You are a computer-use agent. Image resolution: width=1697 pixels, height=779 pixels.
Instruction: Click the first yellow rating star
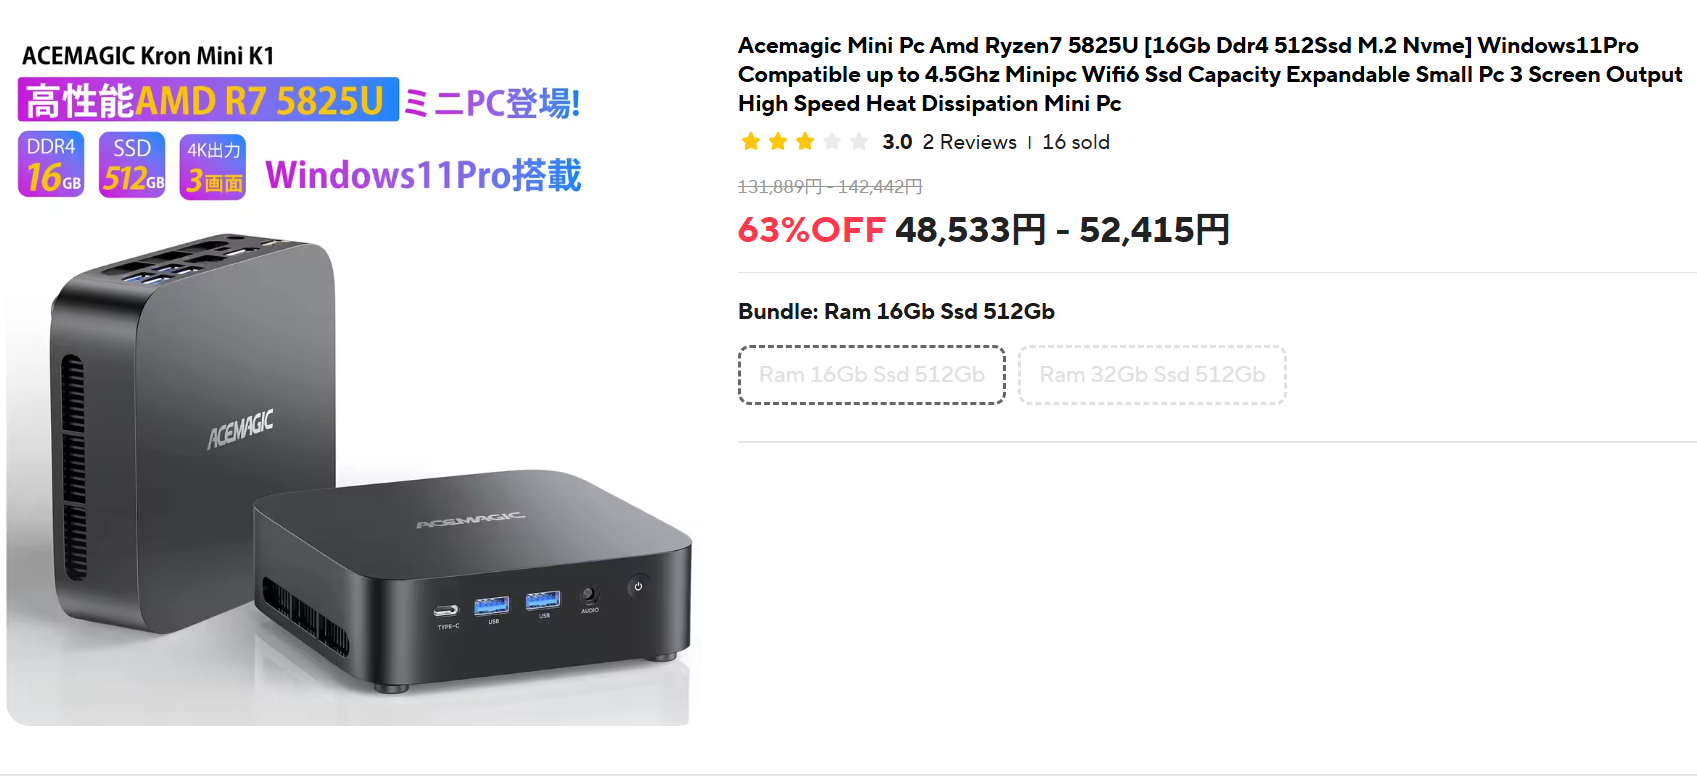point(751,142)
